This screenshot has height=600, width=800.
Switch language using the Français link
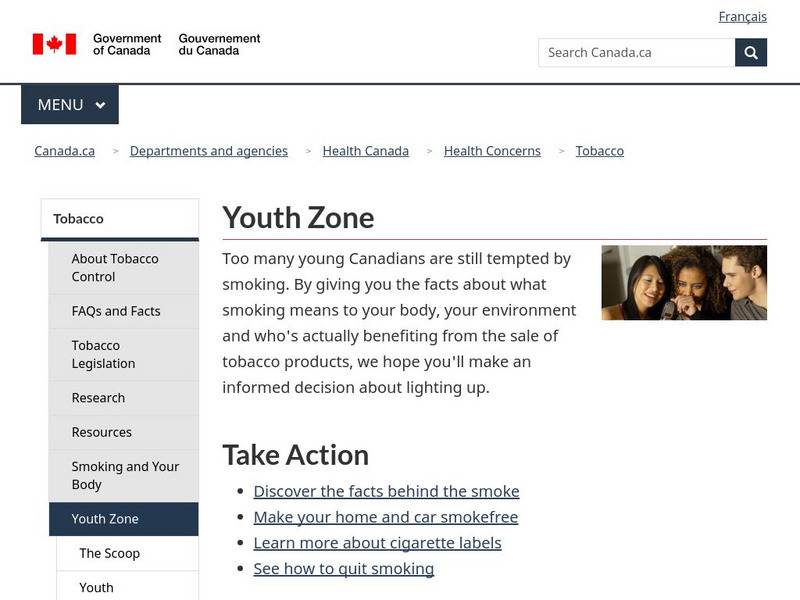[742, 16]
